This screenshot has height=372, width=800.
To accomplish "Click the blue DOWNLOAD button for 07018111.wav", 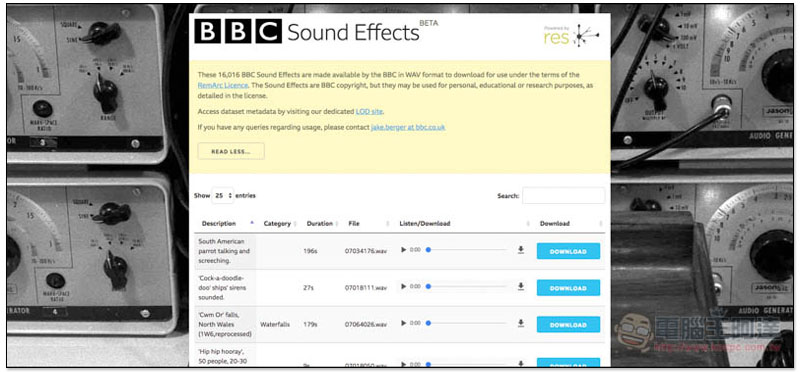I will click(x=568, y=288).
